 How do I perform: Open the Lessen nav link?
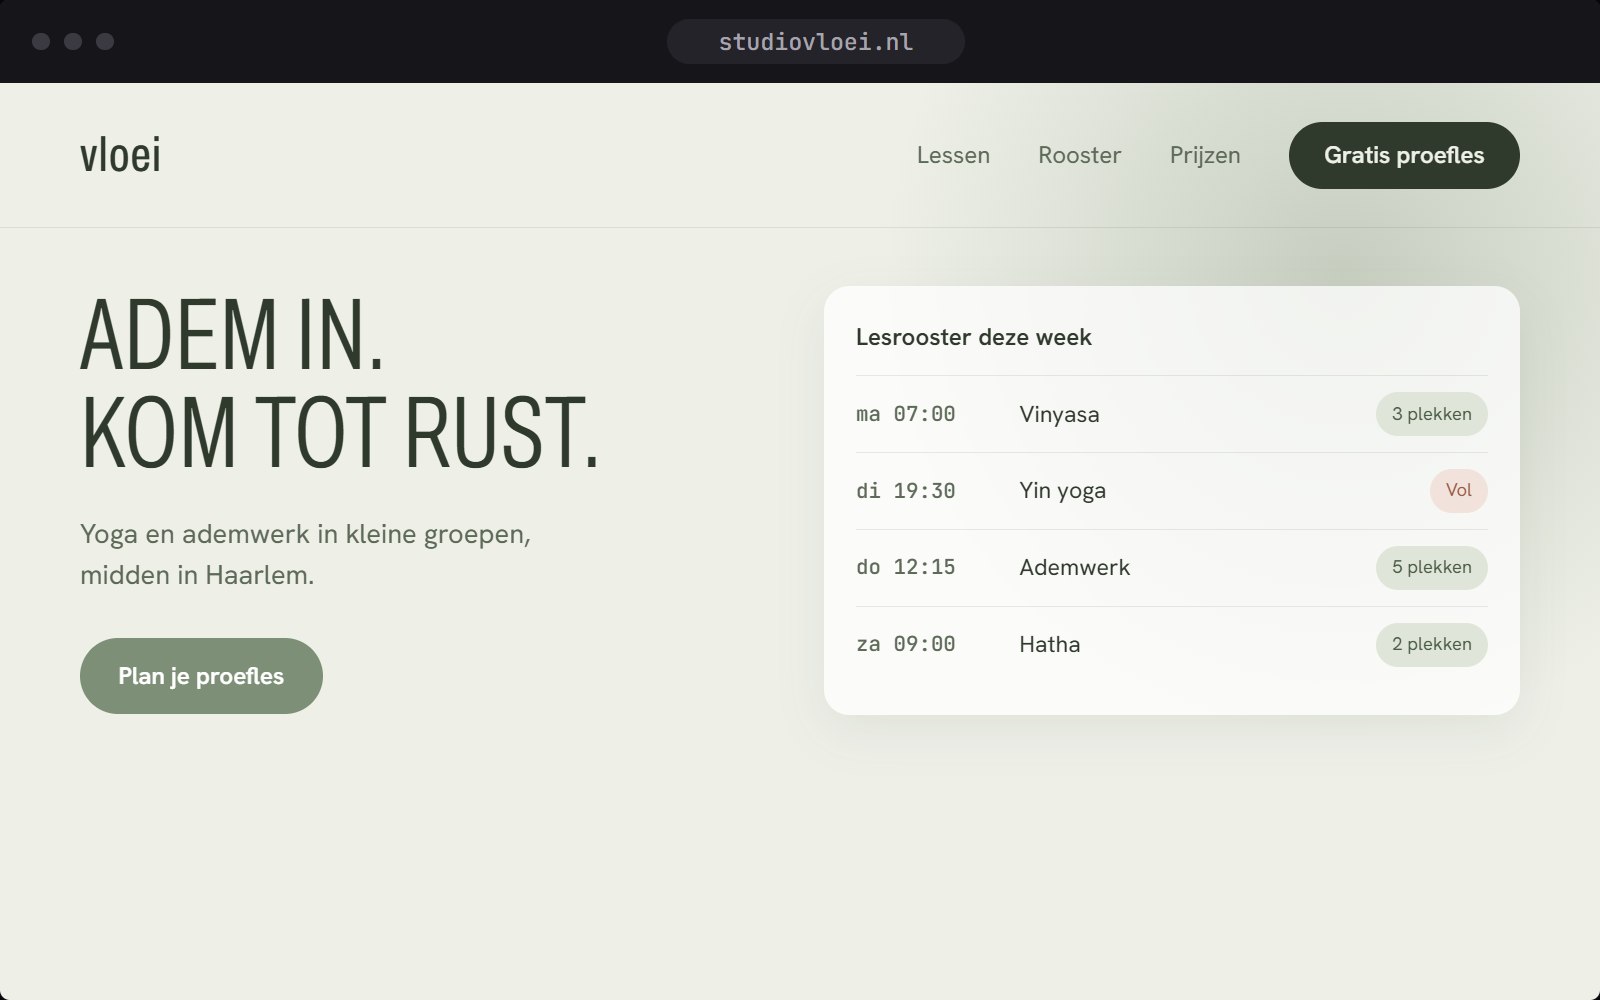coord(953,155)
